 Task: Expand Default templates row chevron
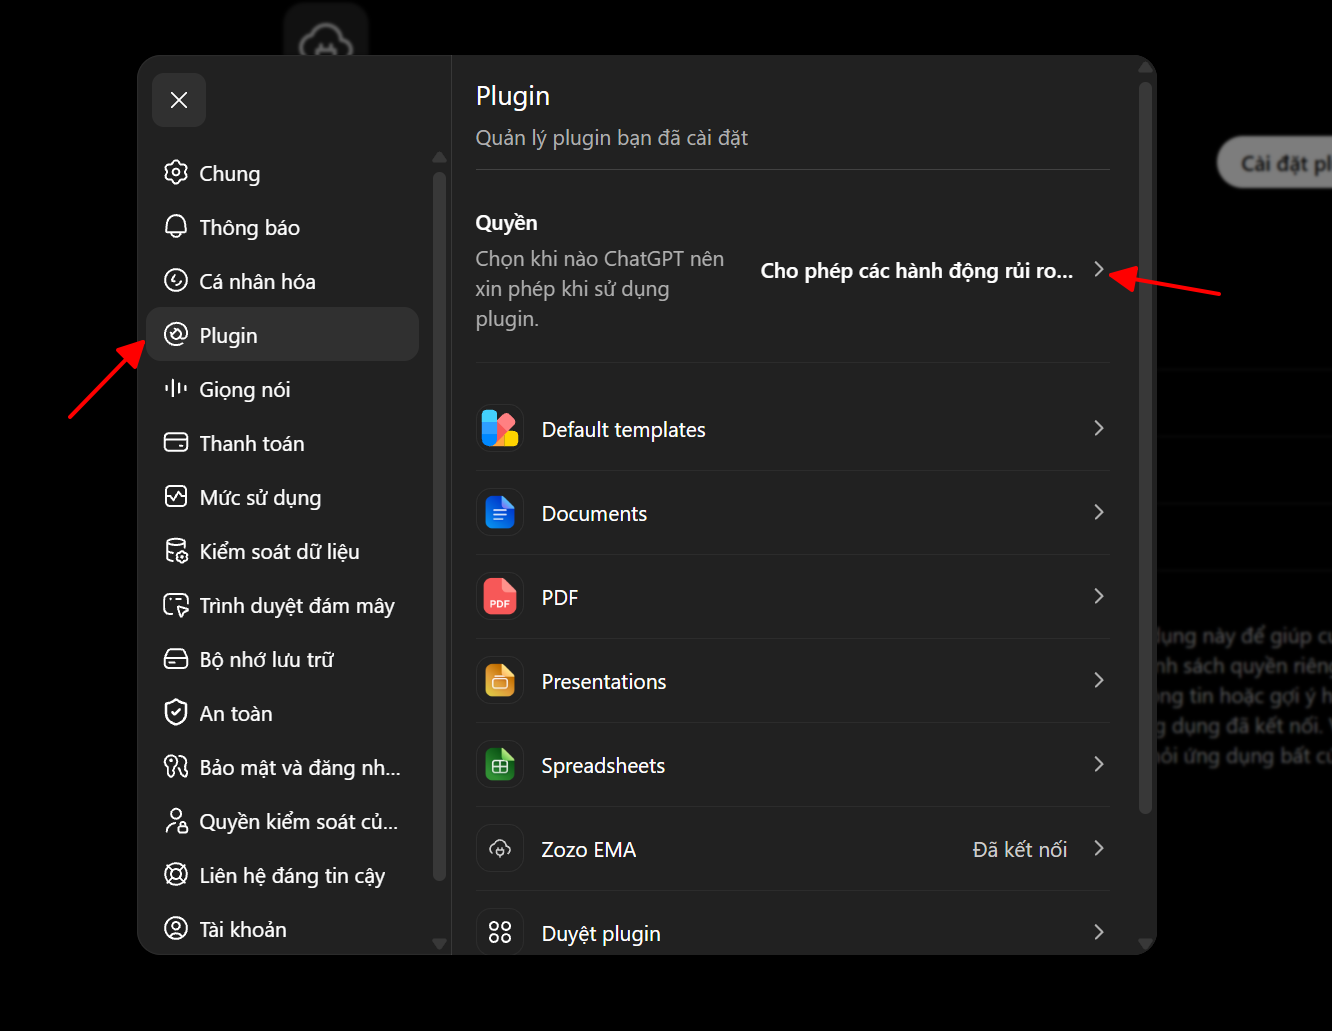click(1099, 428)
